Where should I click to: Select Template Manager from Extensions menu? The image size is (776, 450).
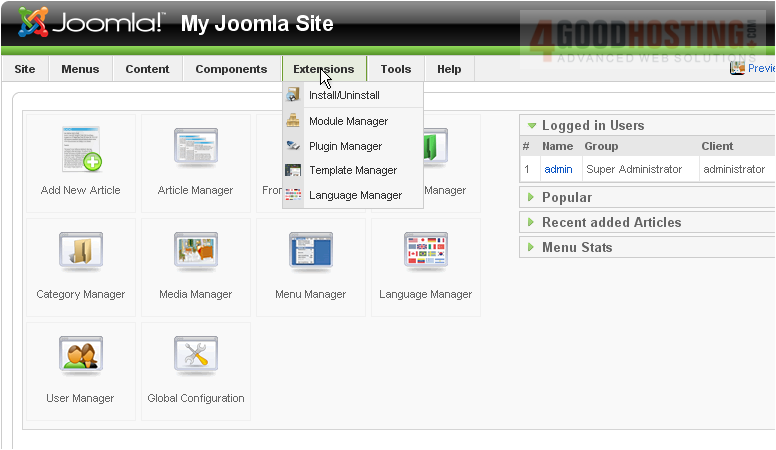coord(352,170)
